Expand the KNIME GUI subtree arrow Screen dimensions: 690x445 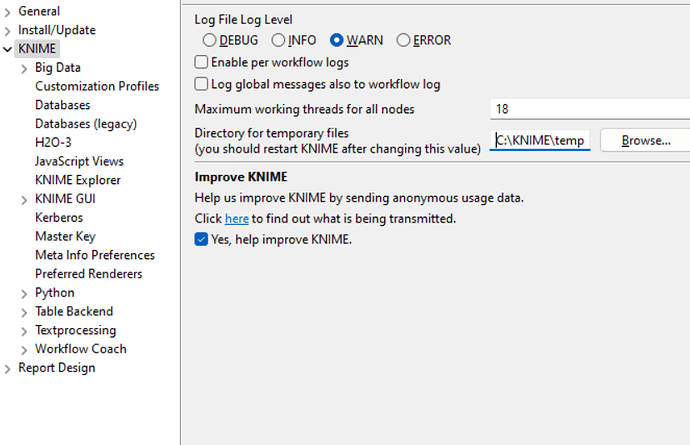25,199
